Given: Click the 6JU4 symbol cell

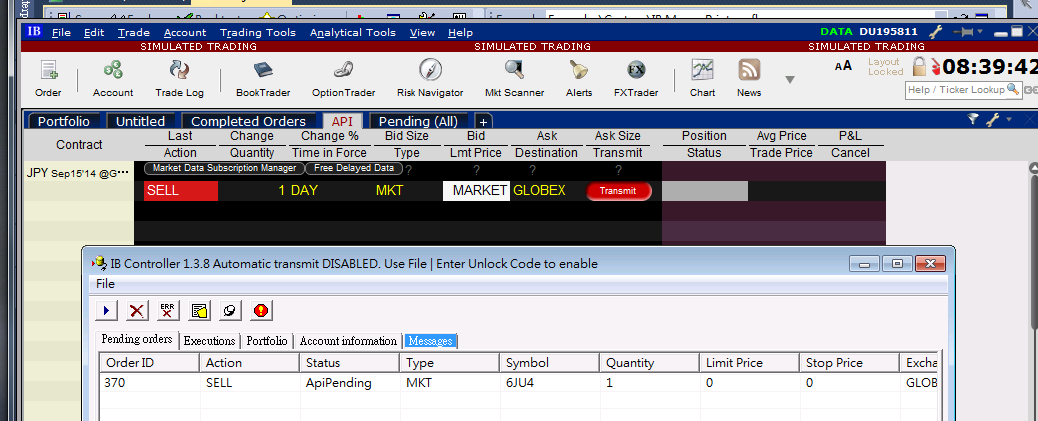Looking at the screenshot, I should pos(549,383).
